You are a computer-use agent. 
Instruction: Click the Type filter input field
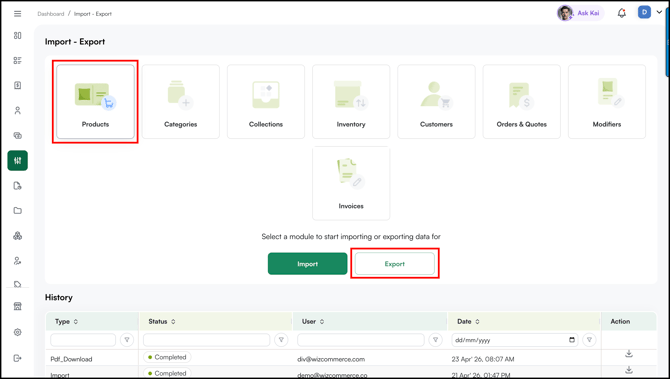point(83,340)
